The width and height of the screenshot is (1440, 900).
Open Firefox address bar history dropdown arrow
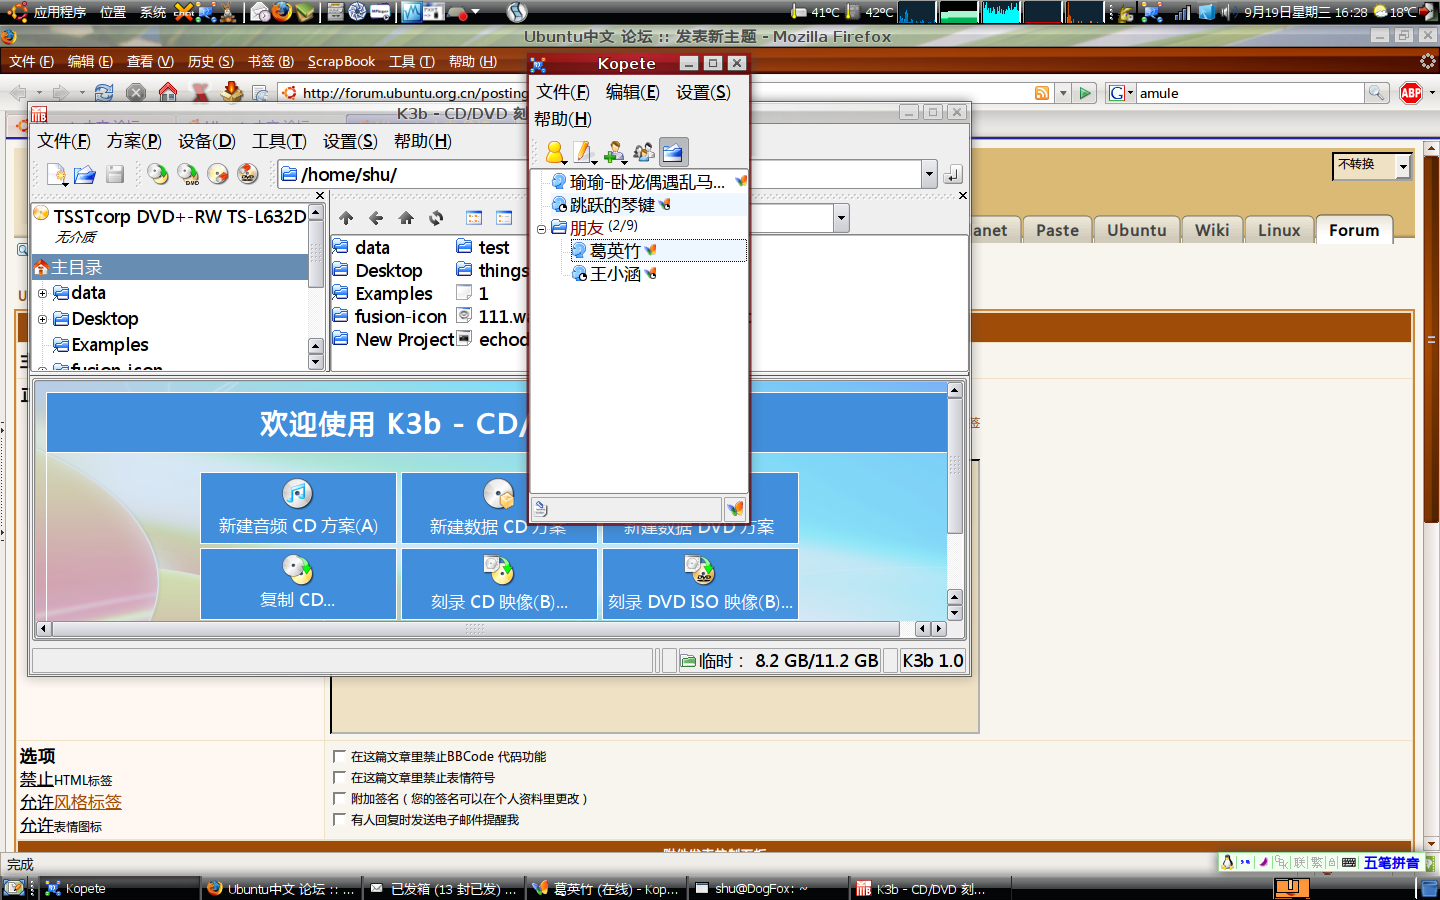[x=1063, y=93]
